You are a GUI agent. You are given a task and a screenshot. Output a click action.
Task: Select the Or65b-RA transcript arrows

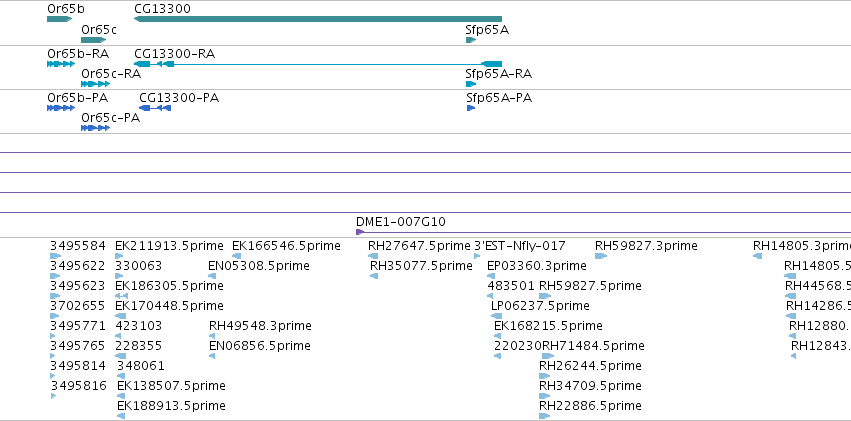[x=61, y=64]
